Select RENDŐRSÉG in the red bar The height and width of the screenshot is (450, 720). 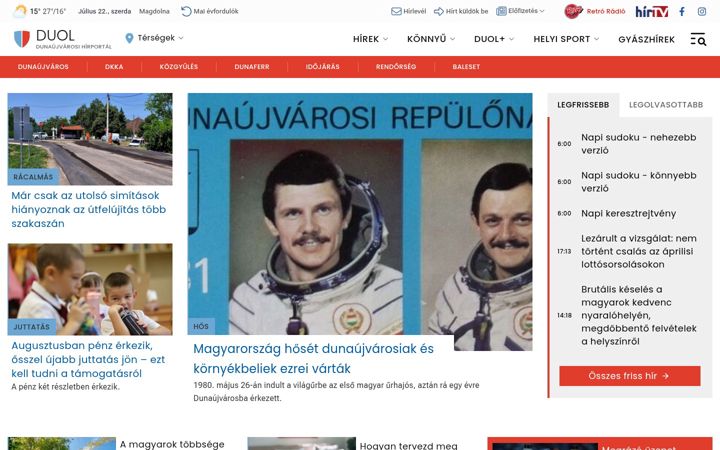396,67
